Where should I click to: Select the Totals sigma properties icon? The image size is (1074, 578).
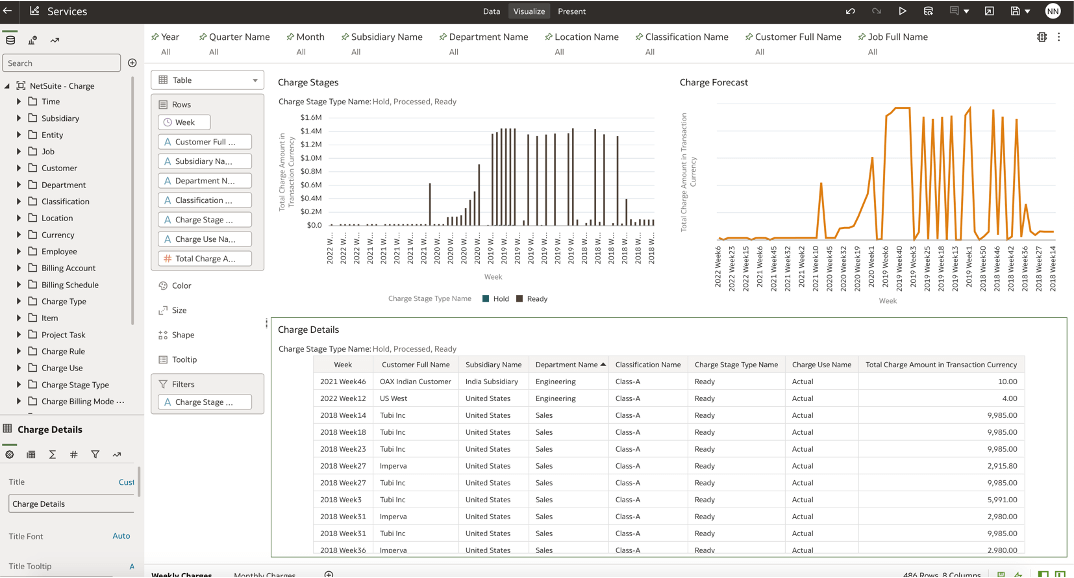click(x=52, y=454)
